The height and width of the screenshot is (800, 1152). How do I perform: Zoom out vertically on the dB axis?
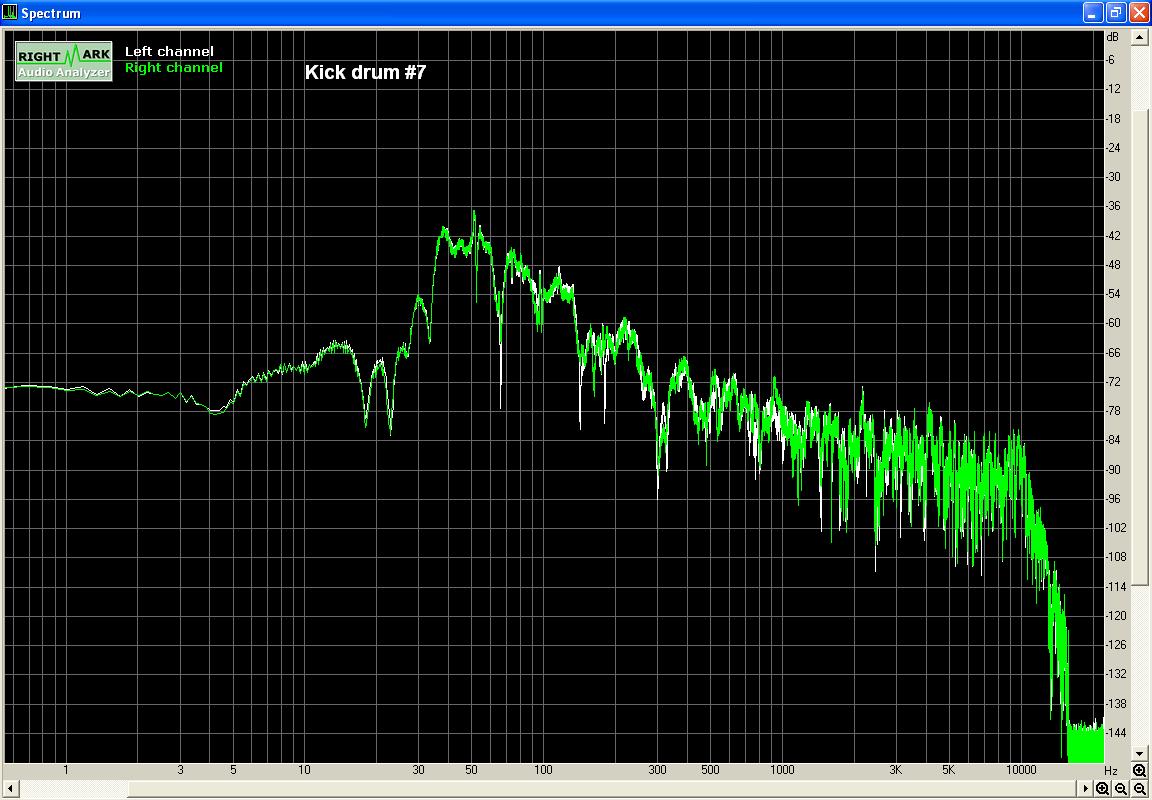(1140, 788)
